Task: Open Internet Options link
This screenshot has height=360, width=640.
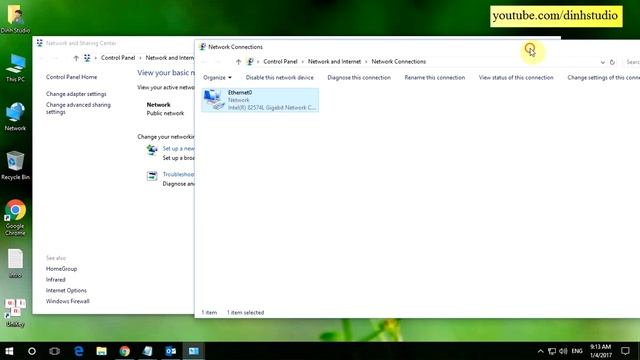Action: pos(66,290)
